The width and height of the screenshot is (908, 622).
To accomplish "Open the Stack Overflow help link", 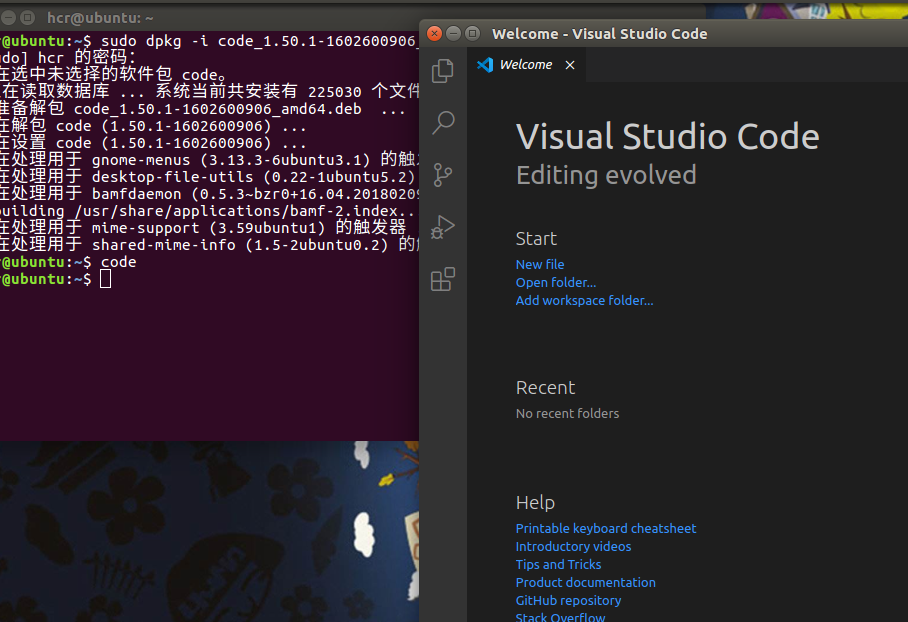I will tap(560, 617).
